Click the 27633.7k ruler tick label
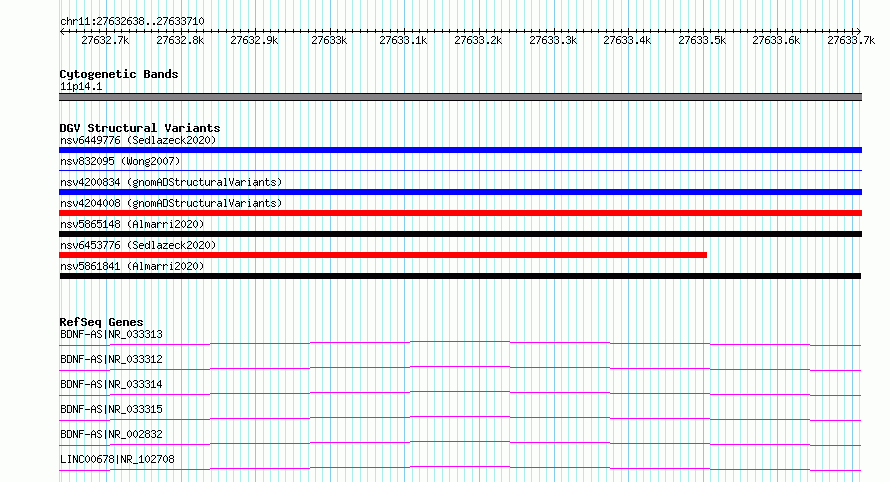This screenshot has height=482, width=890. click(x=851, y=40)
